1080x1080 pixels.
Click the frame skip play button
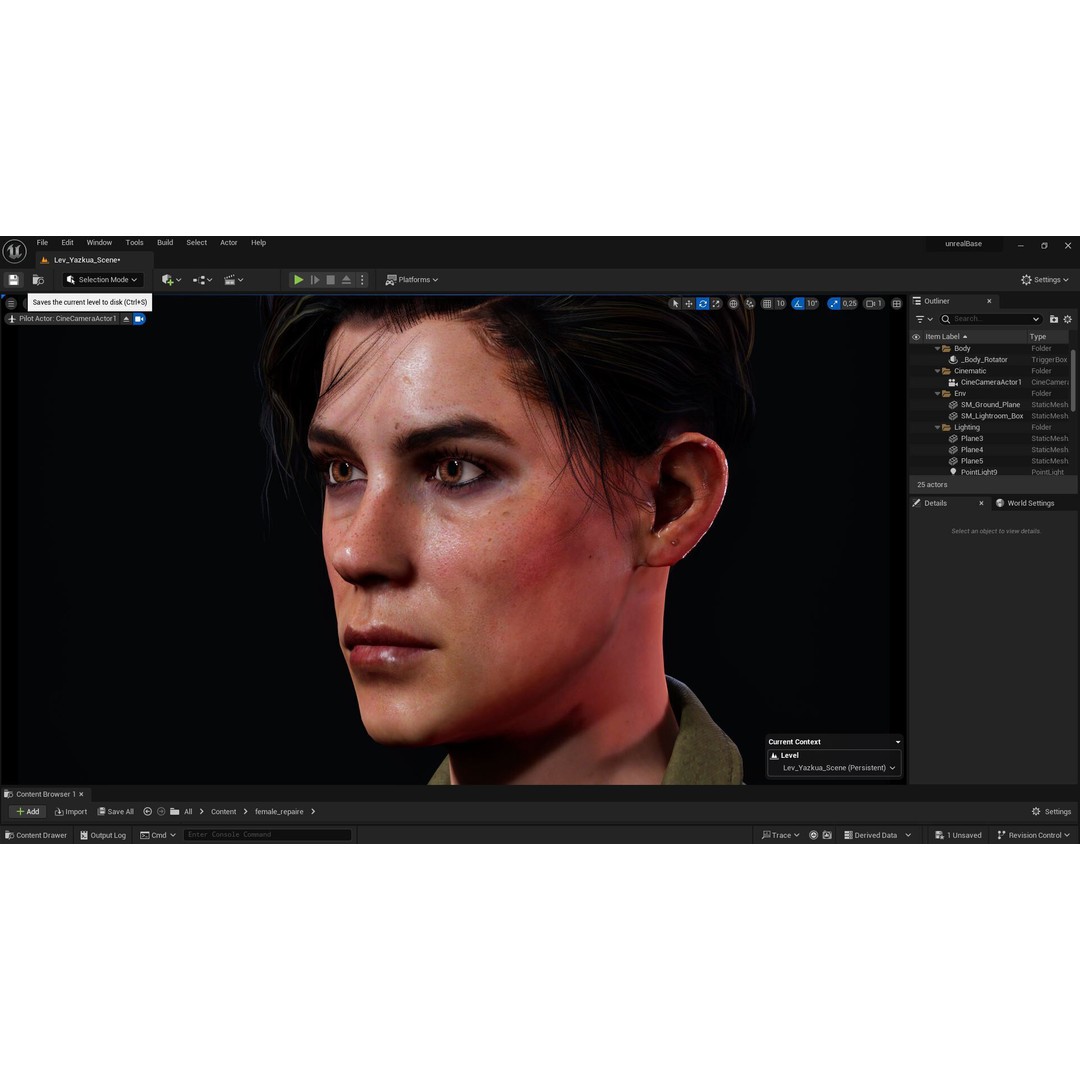pos(315,280)
